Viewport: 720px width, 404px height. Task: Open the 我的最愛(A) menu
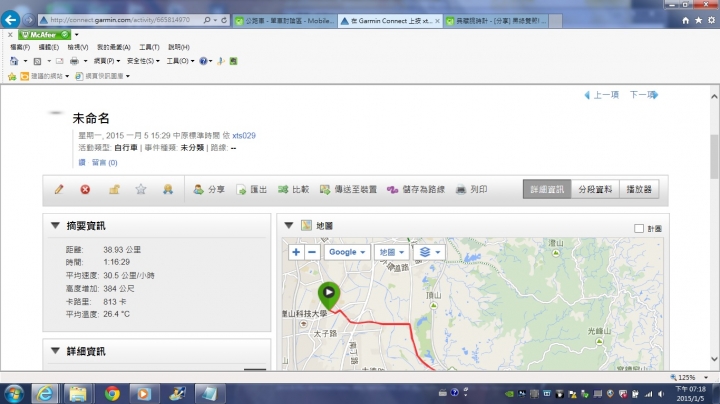click(113, 47)
